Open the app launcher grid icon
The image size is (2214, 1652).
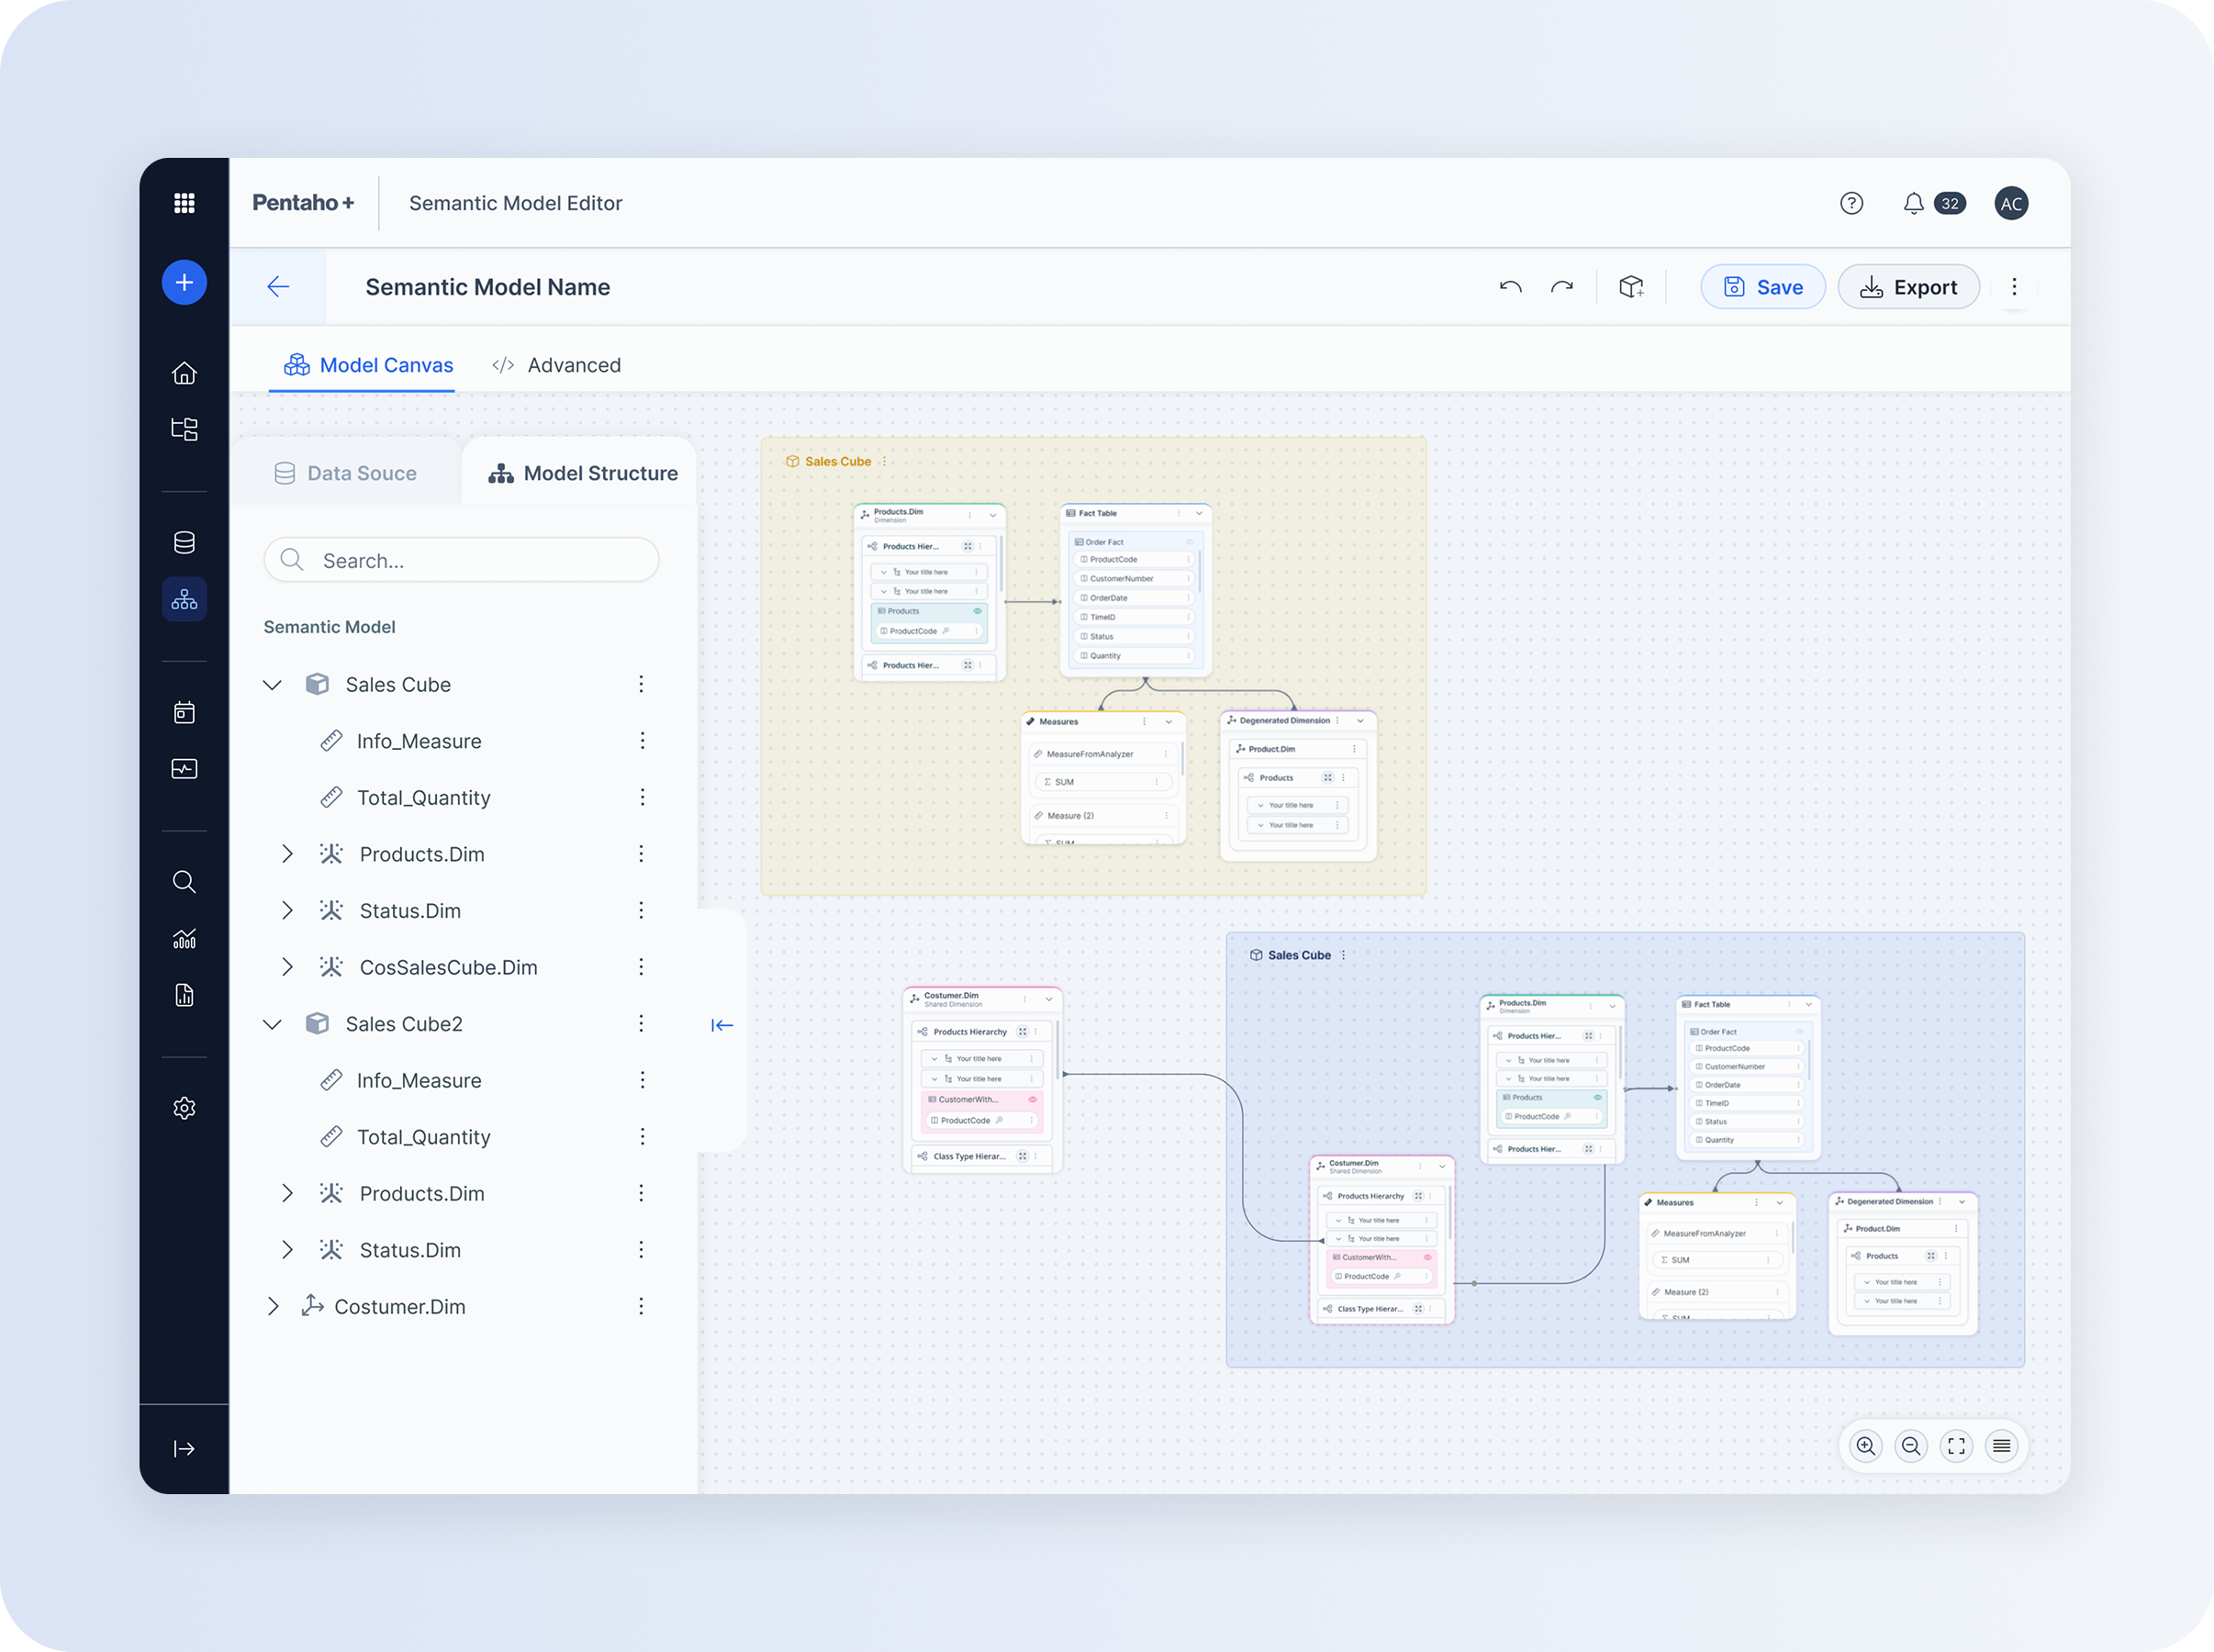184,203
